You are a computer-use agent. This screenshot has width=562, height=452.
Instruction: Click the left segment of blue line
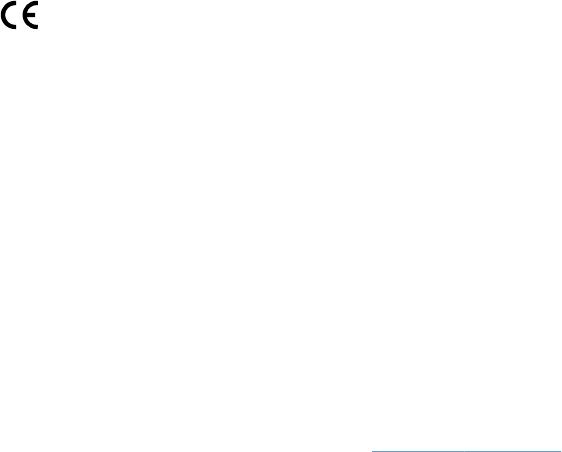click(x=418, y=451)
